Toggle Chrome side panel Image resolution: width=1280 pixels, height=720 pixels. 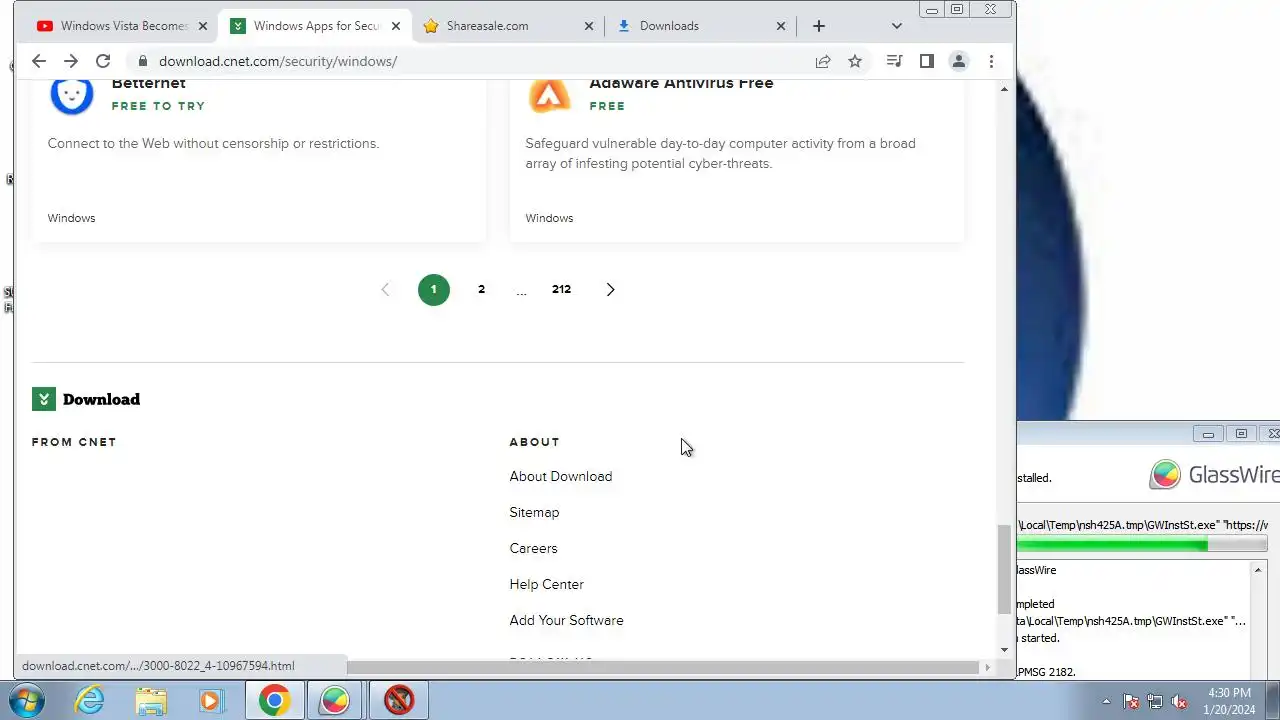(x=927, y=61)
